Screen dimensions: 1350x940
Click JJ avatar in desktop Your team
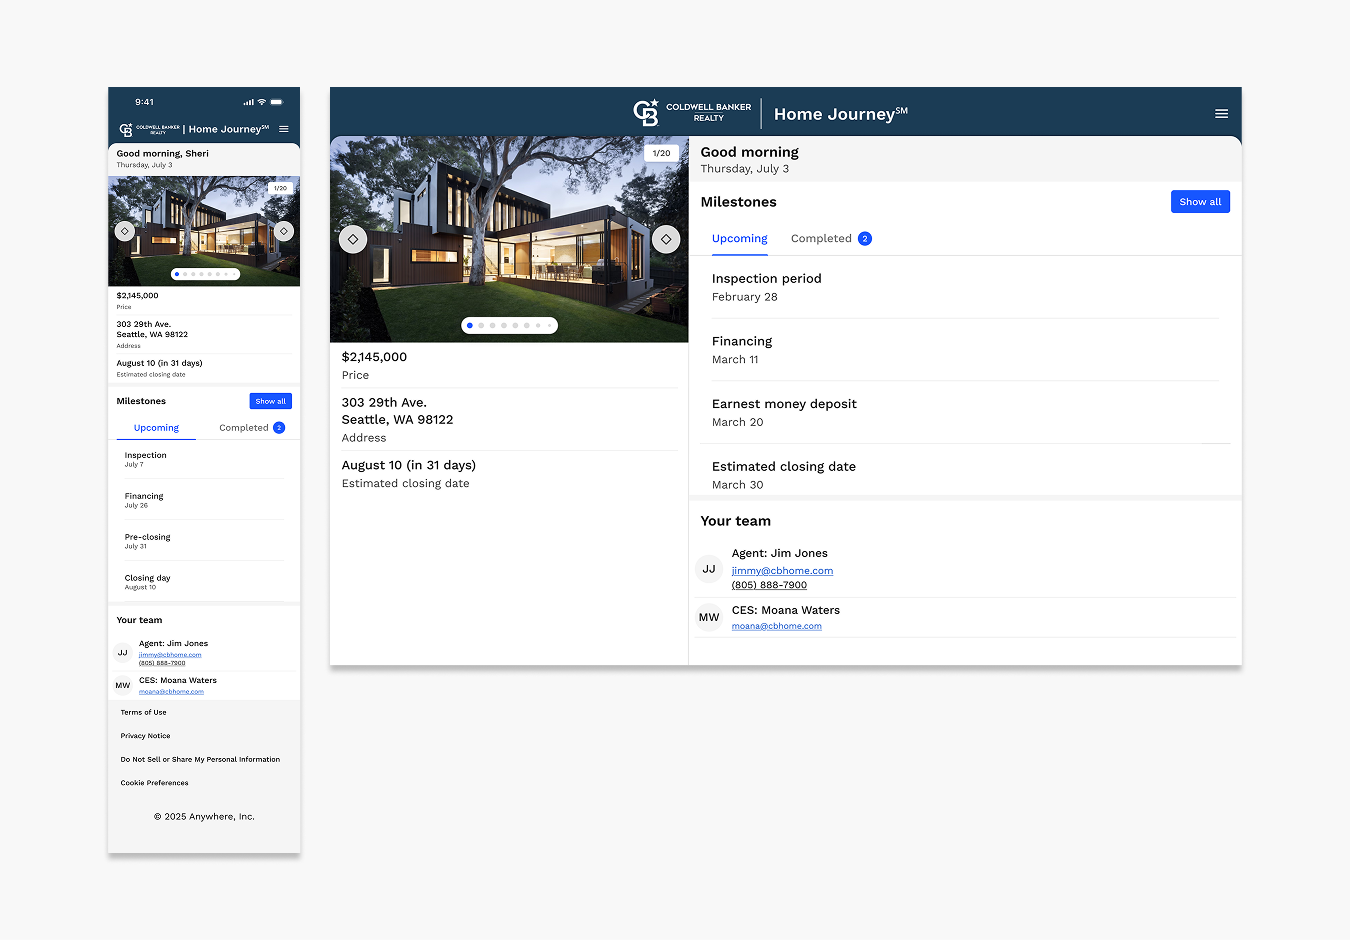(x=709, y=569)
